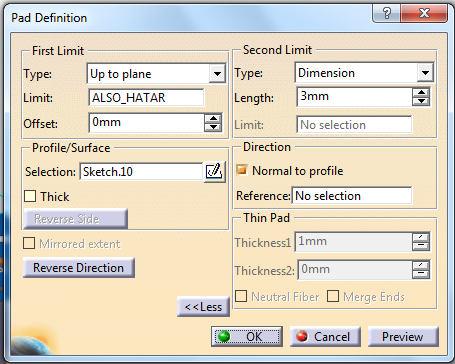Screen dimensions: 455x364
Task: Confirm with the OK button
Action: pyautogui.click(x=247, y=336)
